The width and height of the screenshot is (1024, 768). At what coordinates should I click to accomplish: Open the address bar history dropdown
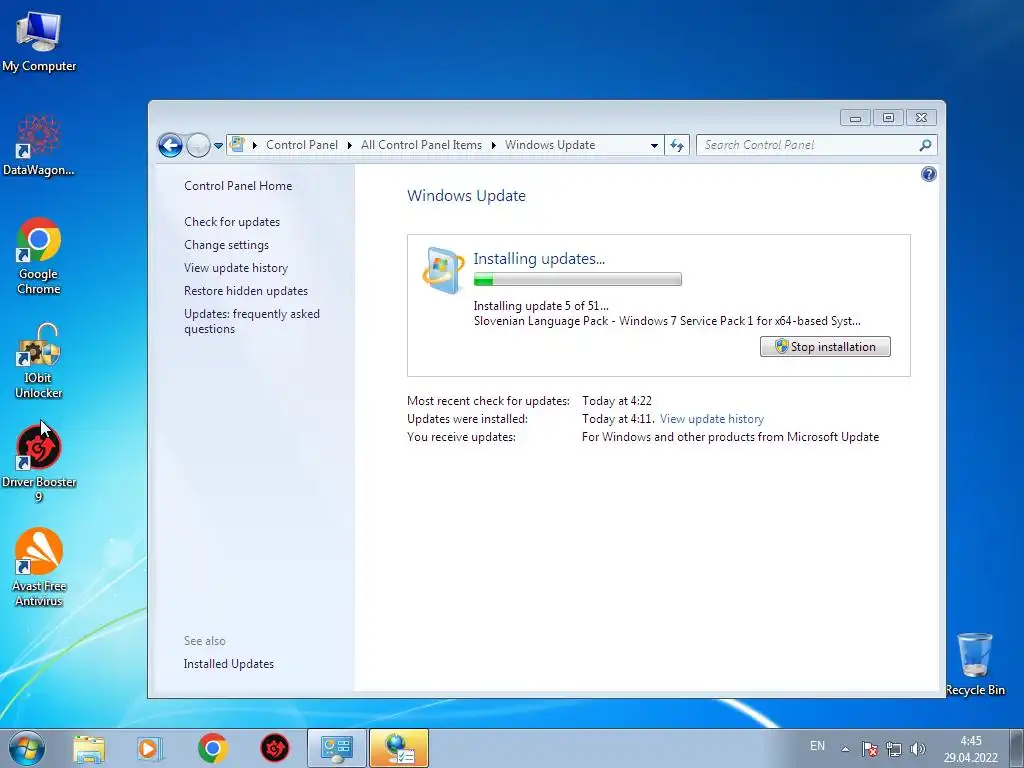click(654, 146)
